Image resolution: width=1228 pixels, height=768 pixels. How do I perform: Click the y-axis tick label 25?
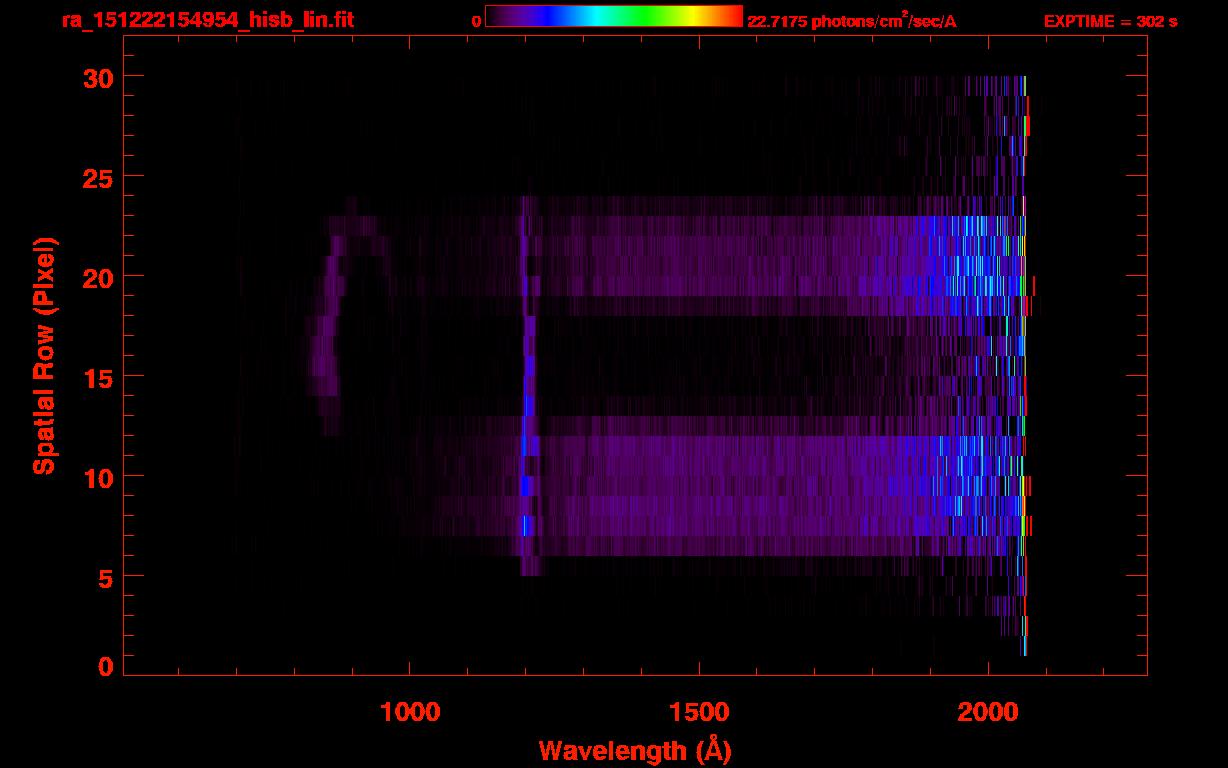tap(97, 177)
